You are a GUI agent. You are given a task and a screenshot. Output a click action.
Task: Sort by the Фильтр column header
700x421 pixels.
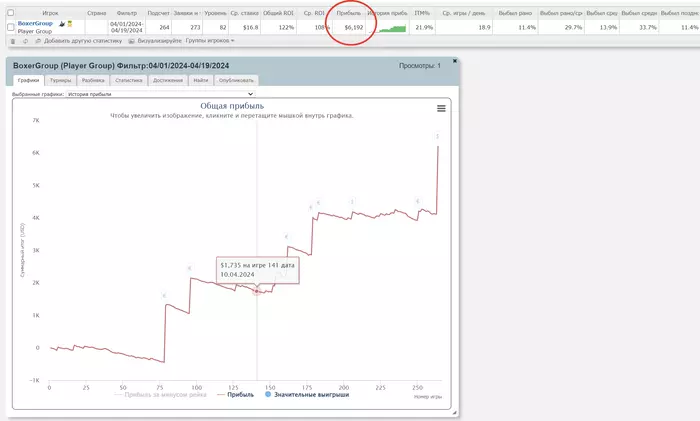point(127,13)
